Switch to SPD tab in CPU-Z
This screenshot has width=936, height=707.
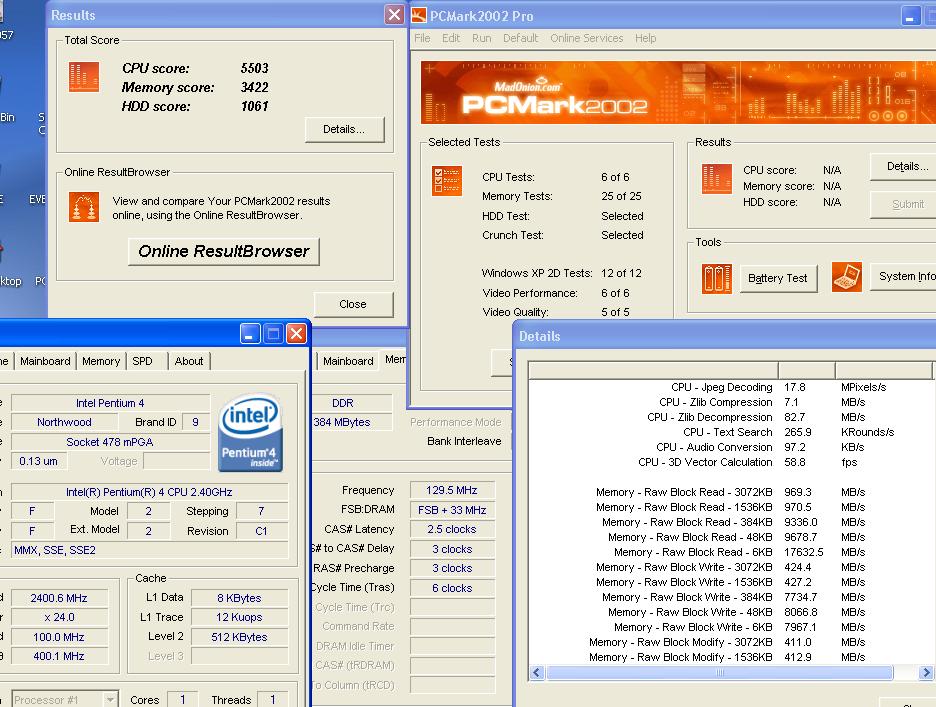[143, 361]
